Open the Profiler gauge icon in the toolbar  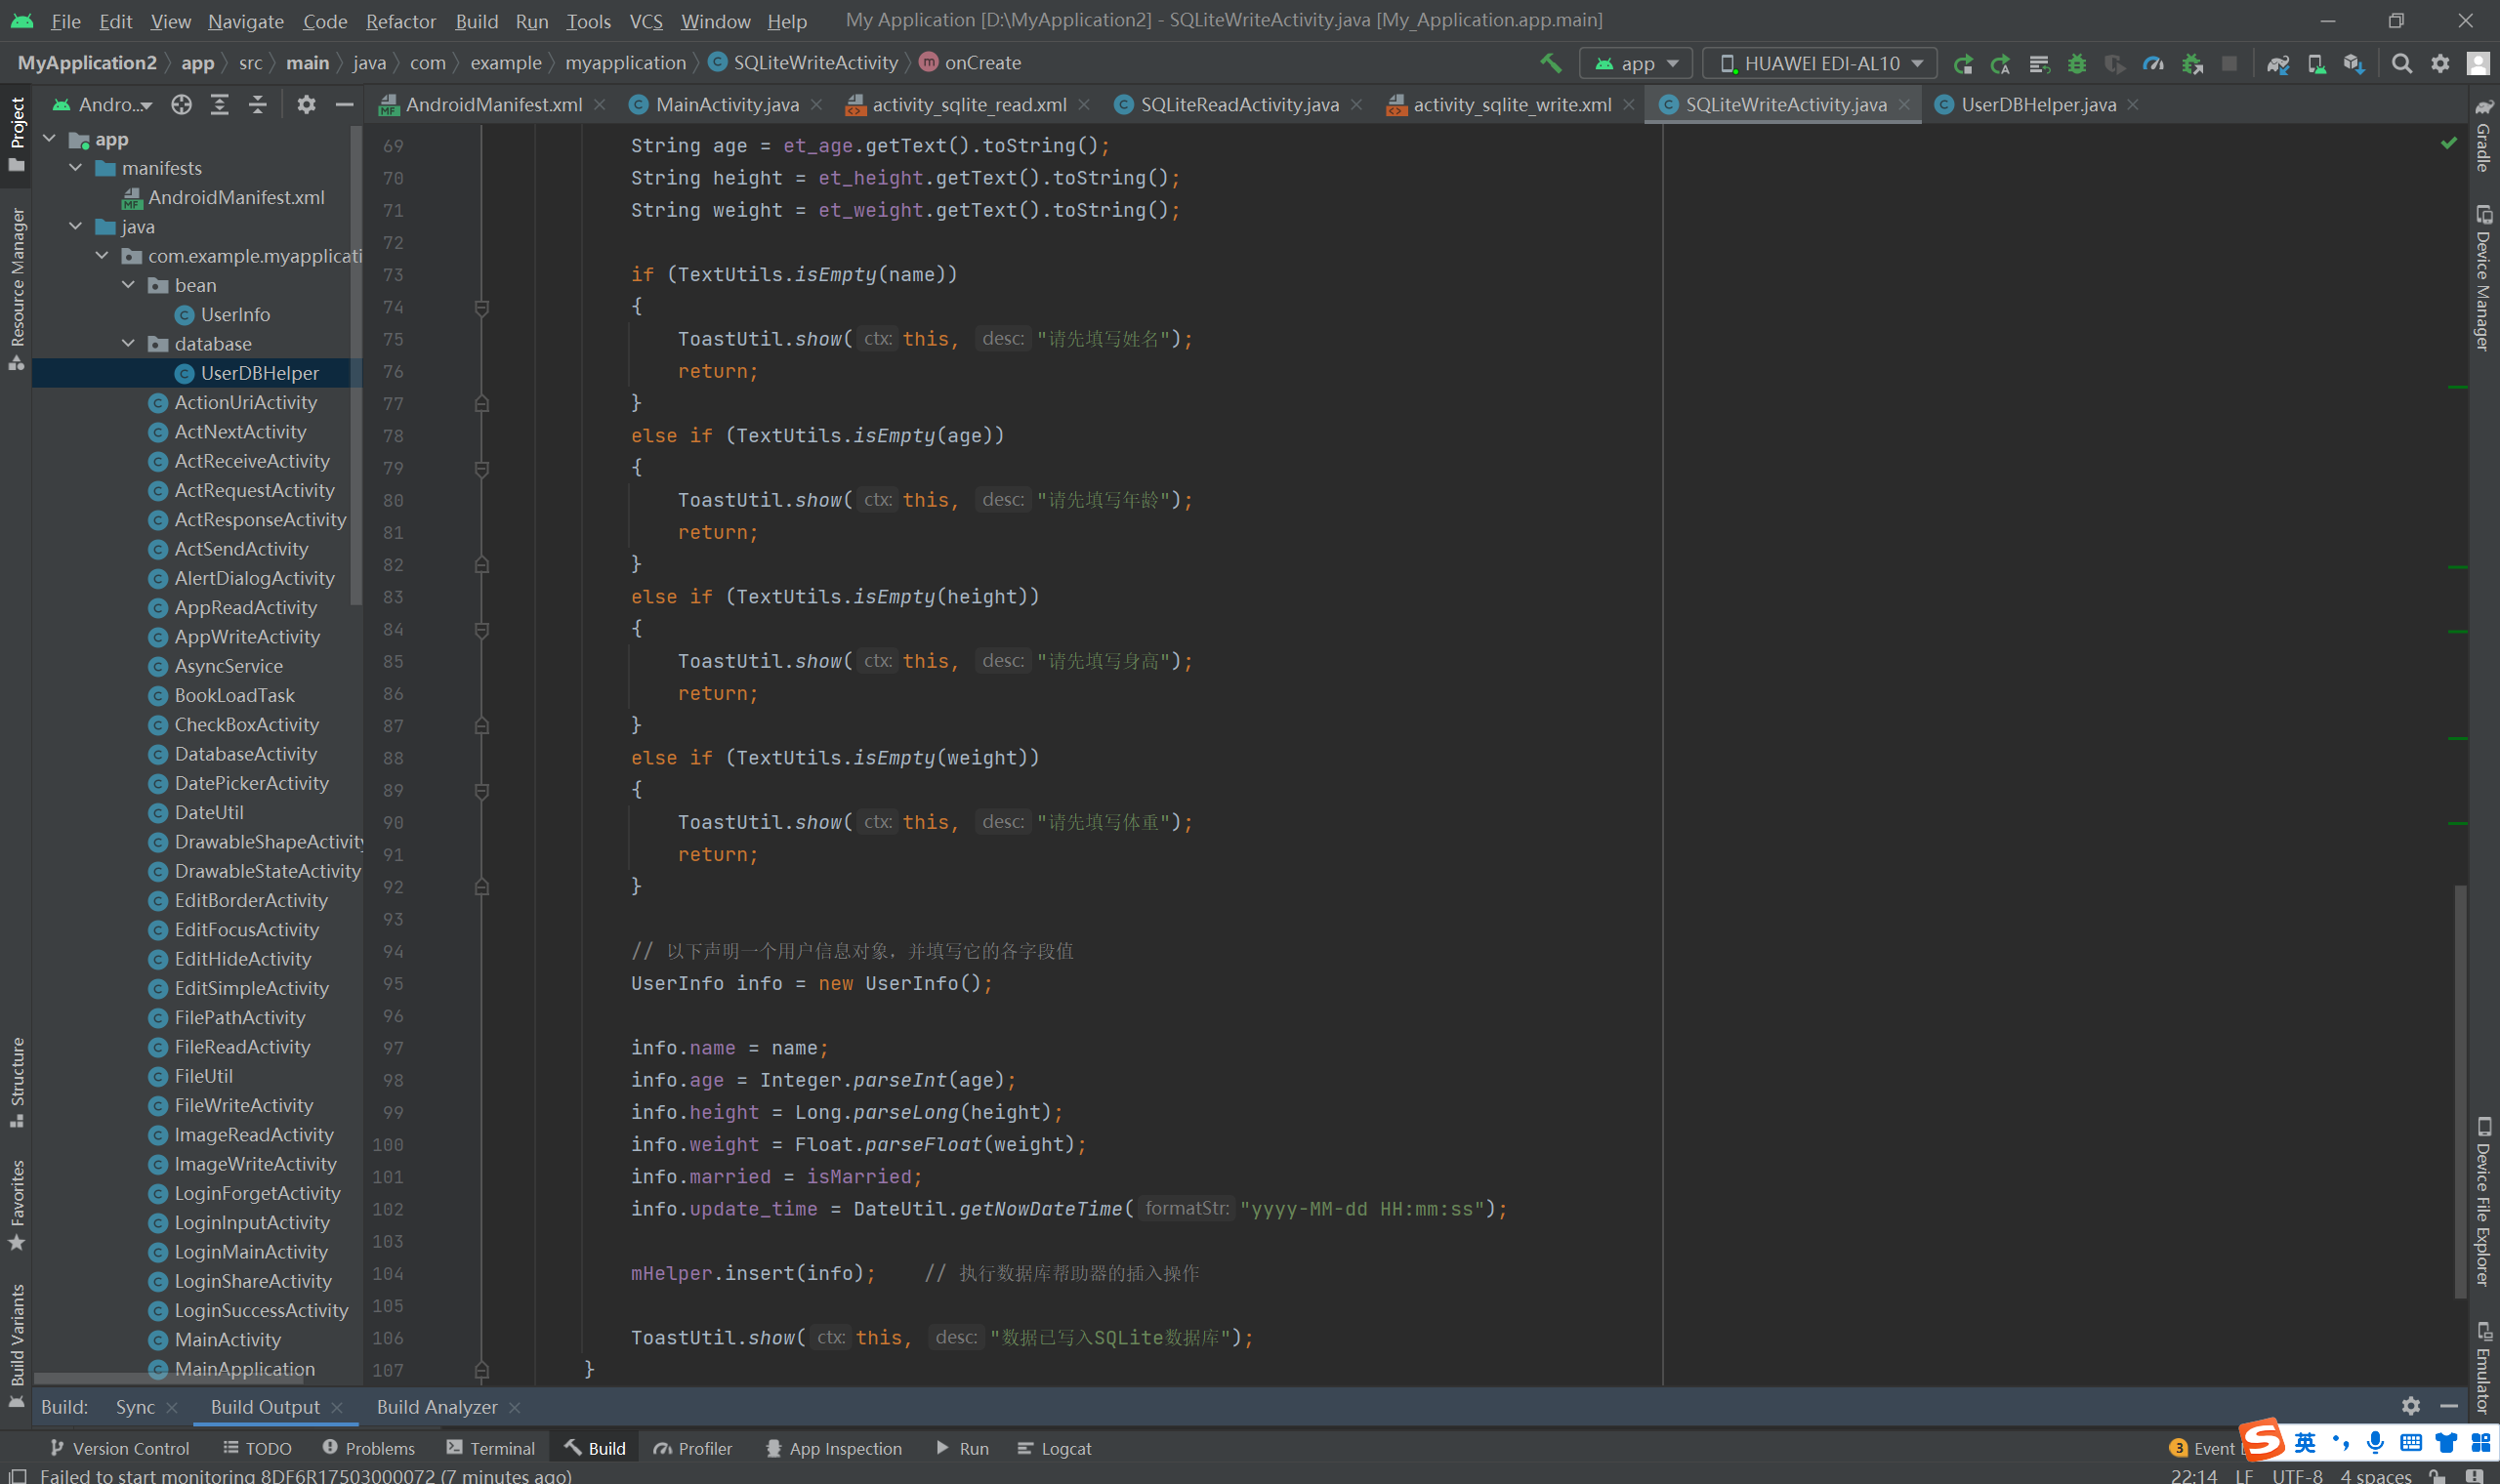pyautogui.click(x=2153, y=63)
